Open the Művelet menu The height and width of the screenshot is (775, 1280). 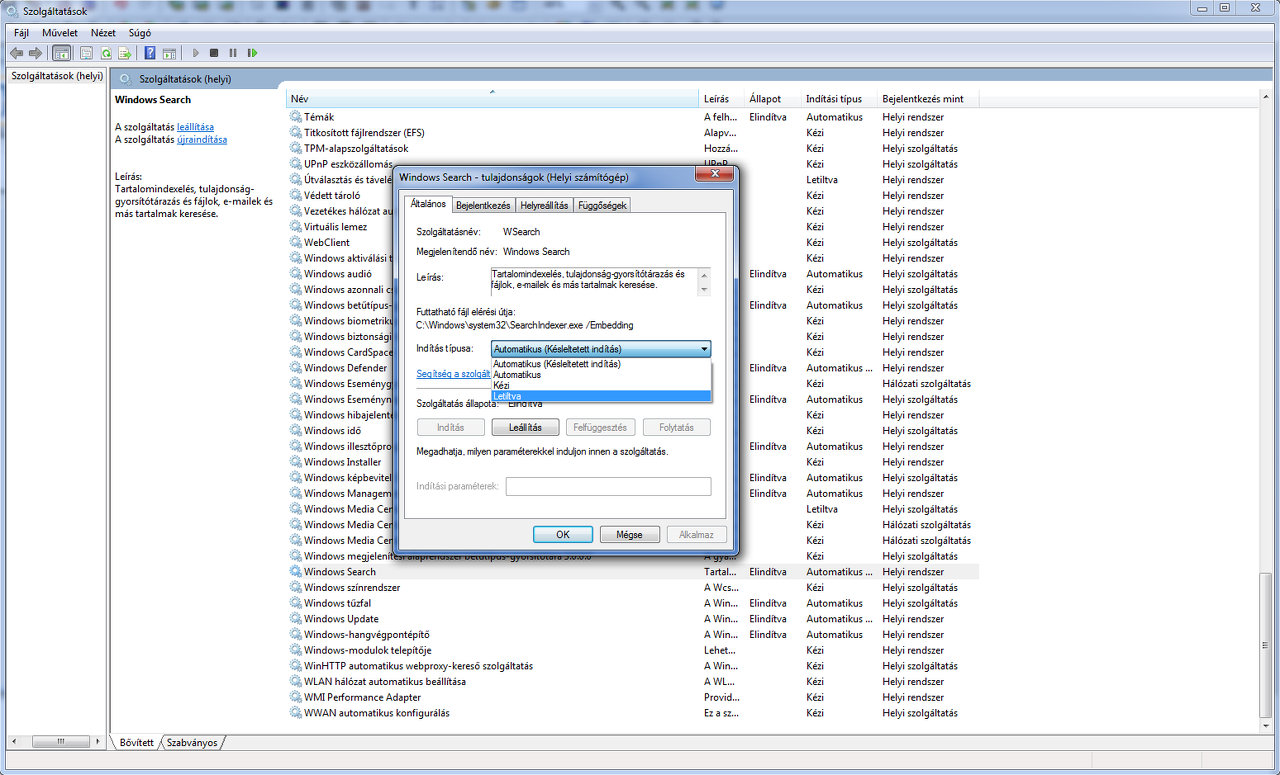coord(59,33)
